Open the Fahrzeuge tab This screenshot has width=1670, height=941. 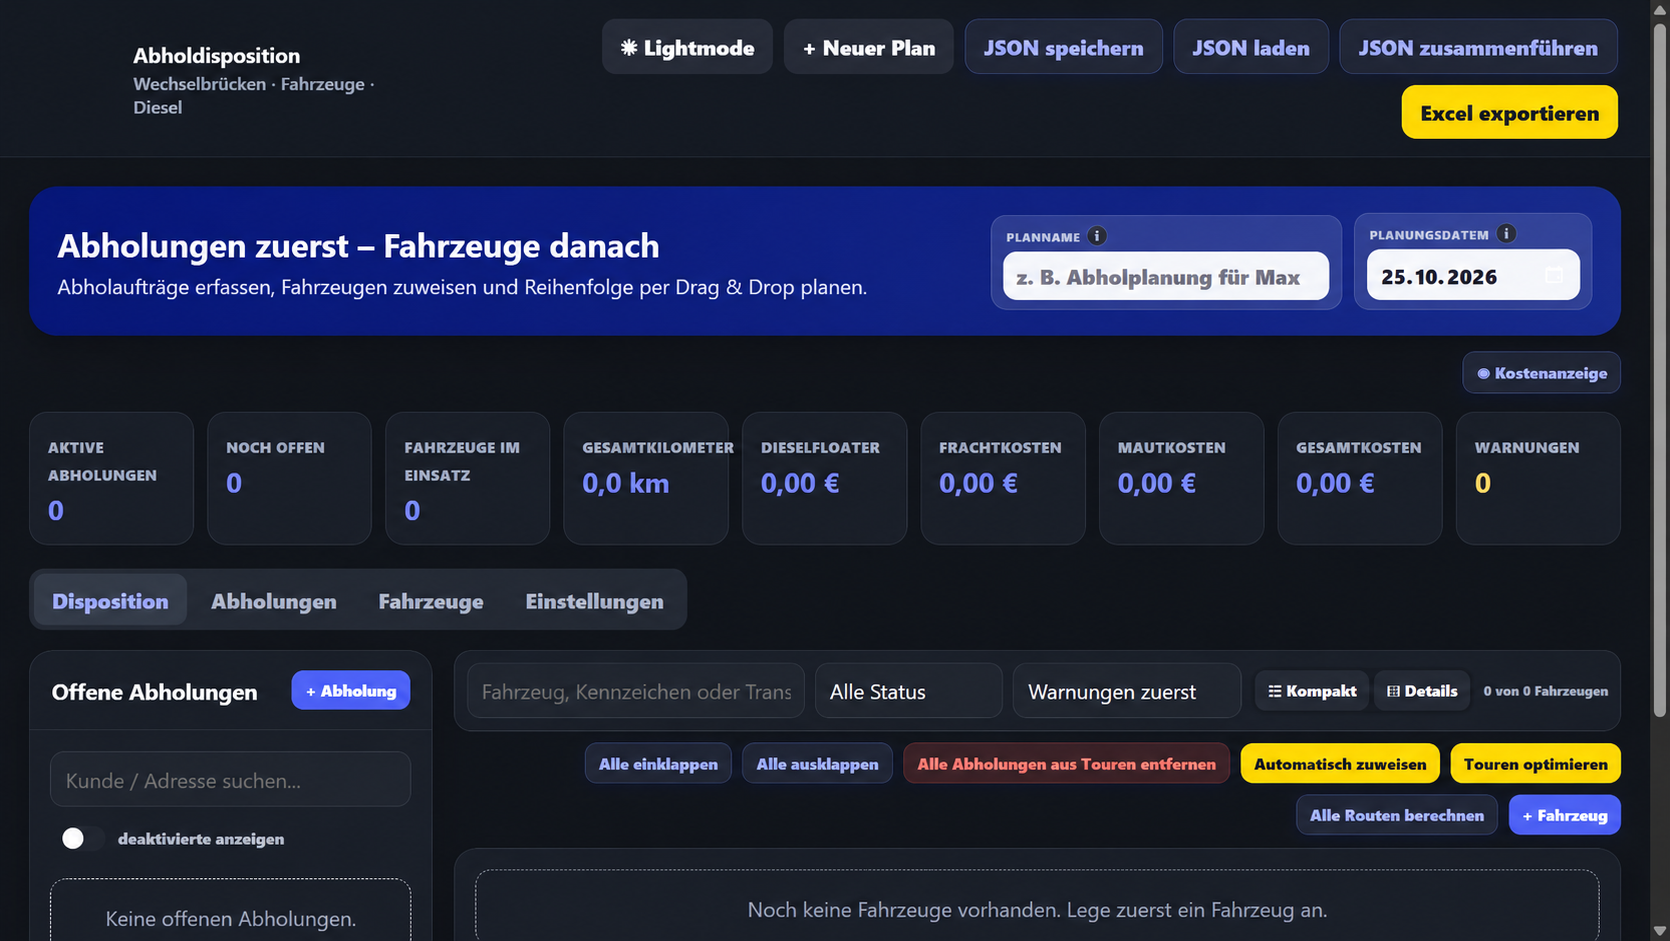click(x=431, y=600)
